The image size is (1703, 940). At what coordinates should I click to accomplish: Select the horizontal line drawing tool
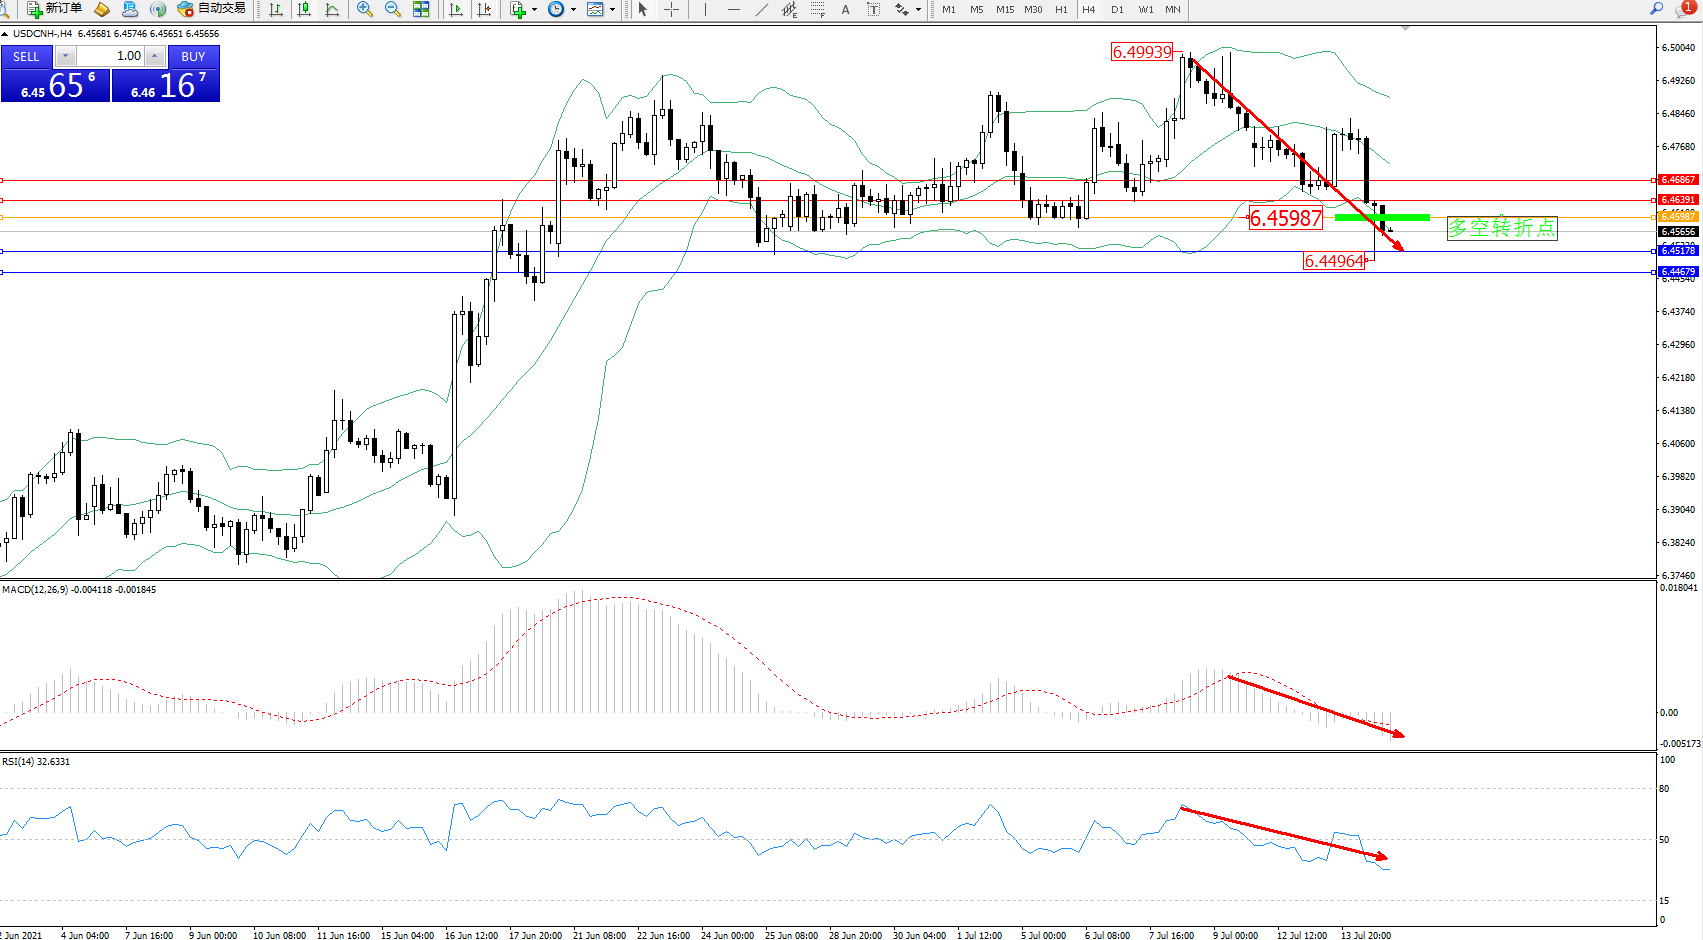pyautogui.click(x=734, y=9)
